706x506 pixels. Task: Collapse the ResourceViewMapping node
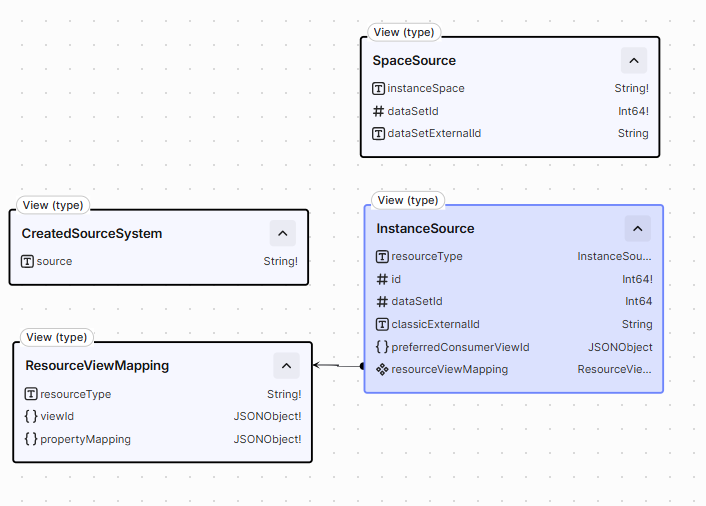(286, 366)
